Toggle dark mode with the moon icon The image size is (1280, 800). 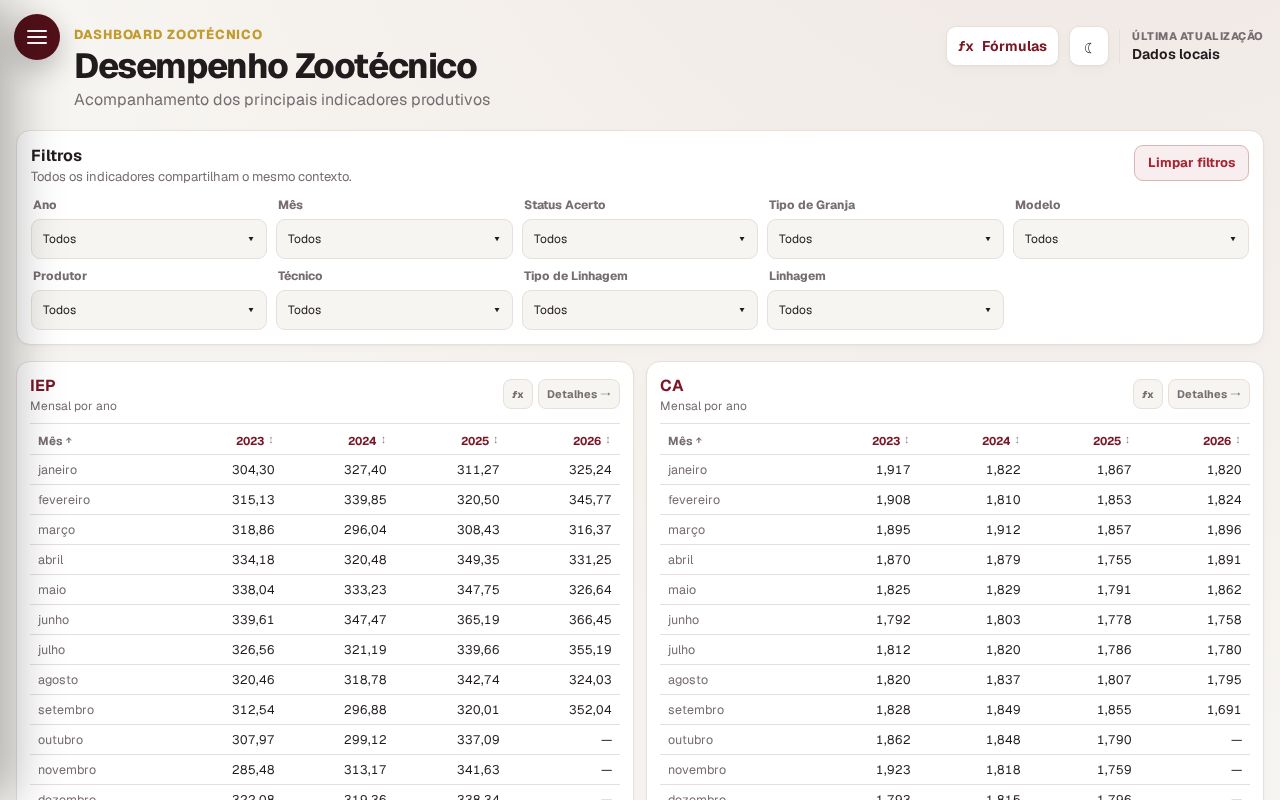(x=1089, y=46)
